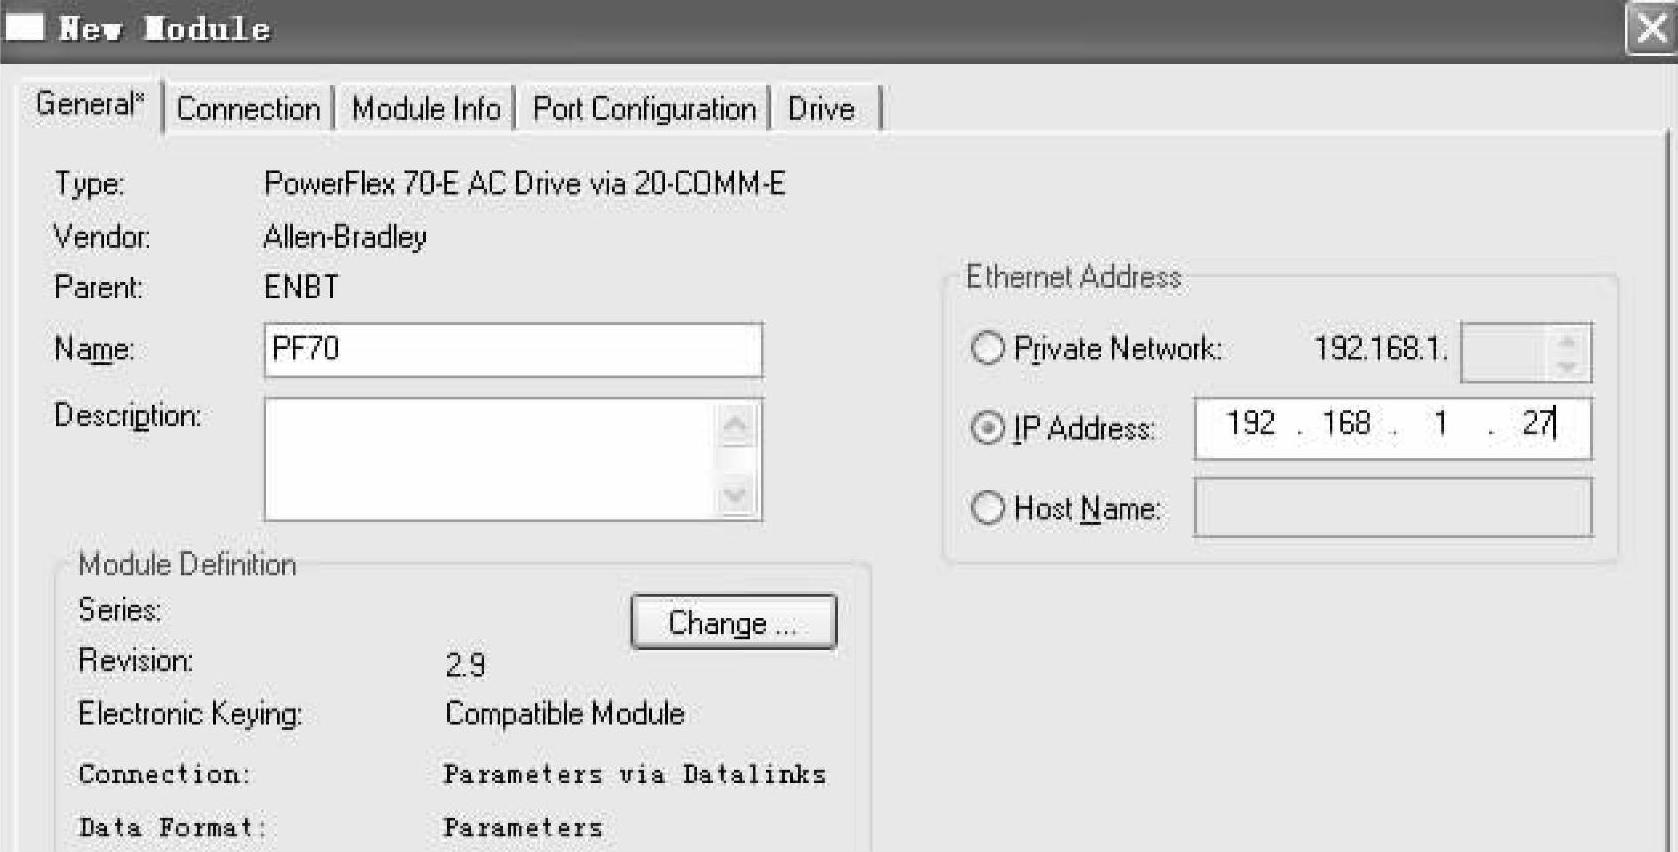Open the Drive tab
The height and width of the screenshot is (852, 1678).
(821, 108)
